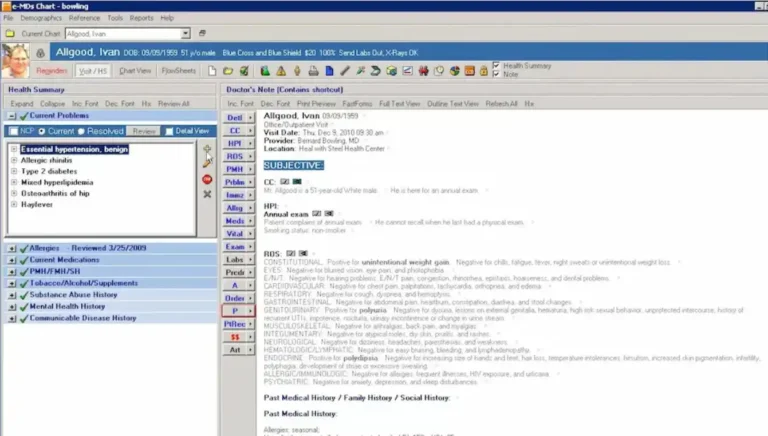This screenshot has height=436, width=768.
Task: Click the yellow warning triangle toolbar icon
Action: (281, 71)
